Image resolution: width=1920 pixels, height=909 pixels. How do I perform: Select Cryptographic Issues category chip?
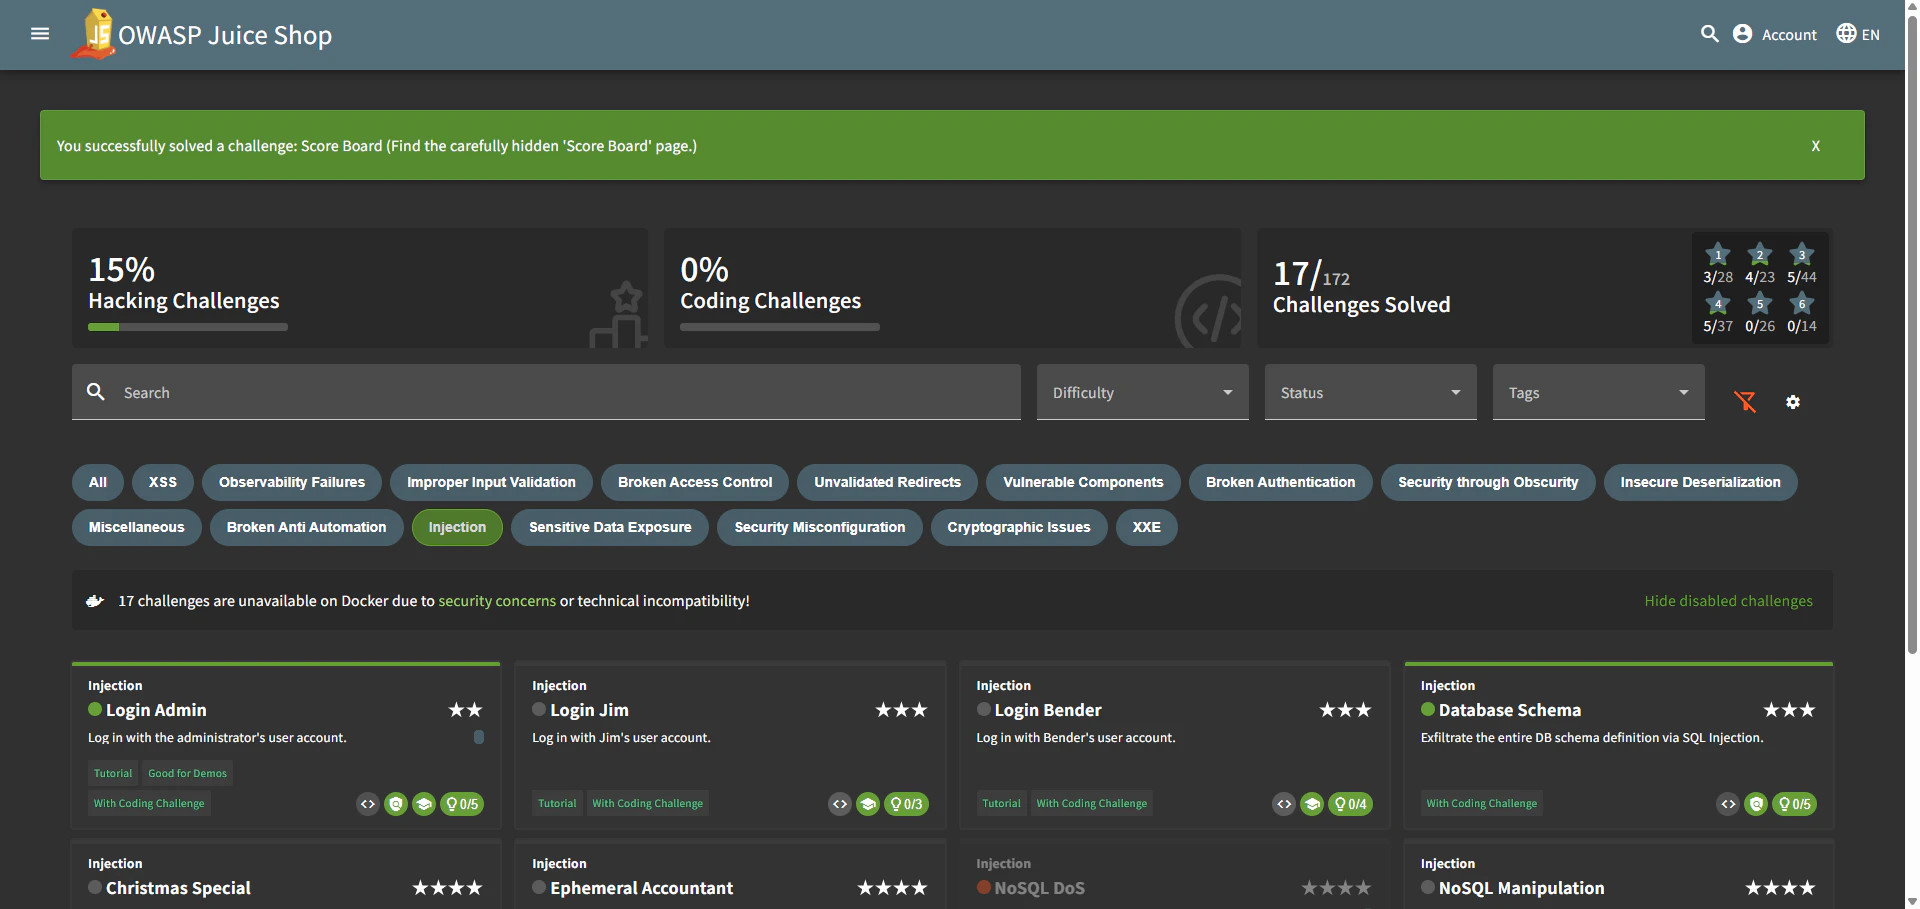(1019, 527)
